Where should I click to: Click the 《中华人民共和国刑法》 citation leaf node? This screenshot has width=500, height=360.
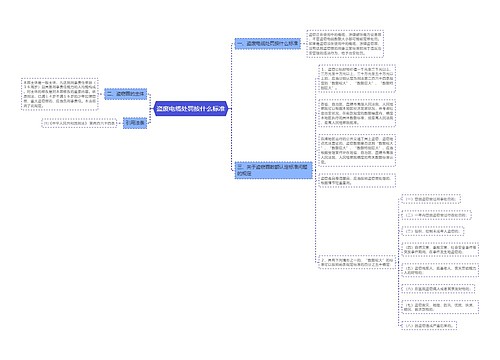click(x=79, y=123)
